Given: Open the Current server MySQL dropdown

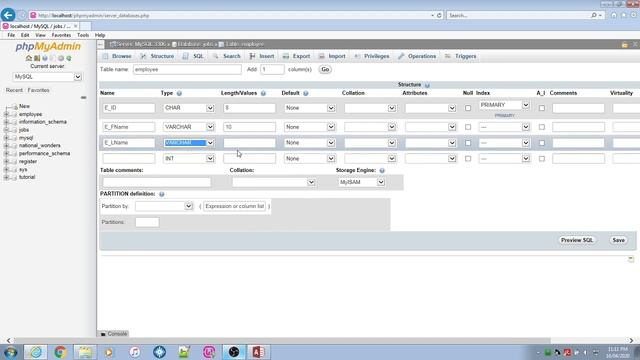Looking at the screenshot, I should tap(47, 77).
